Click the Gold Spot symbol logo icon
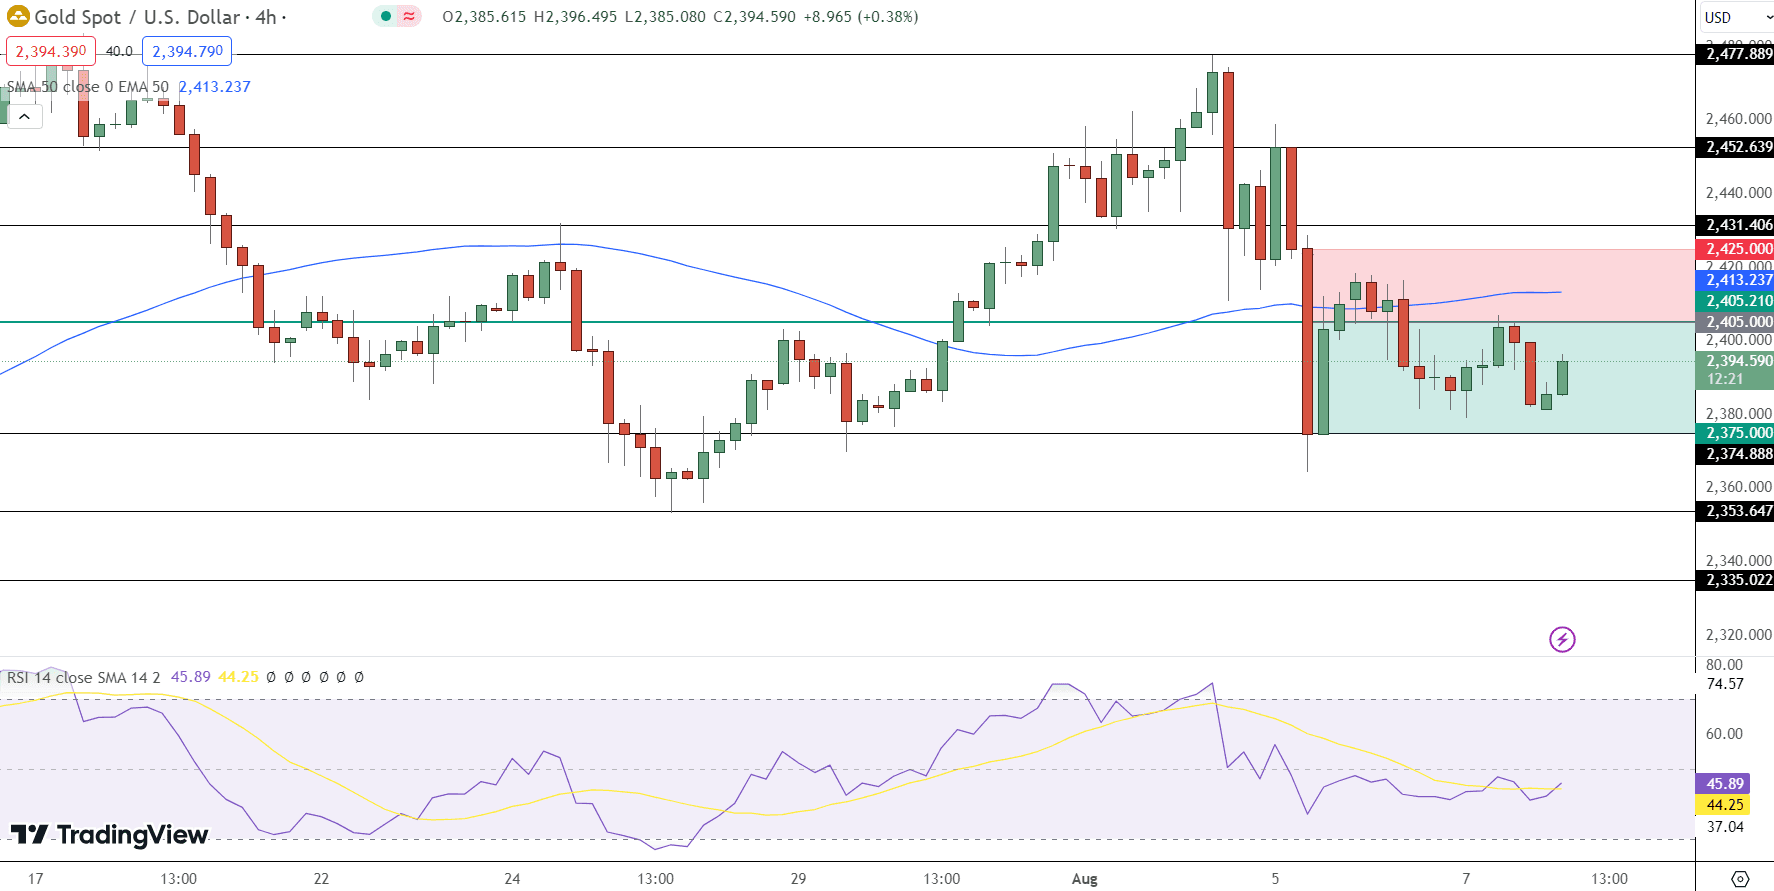 pos(18,16)
